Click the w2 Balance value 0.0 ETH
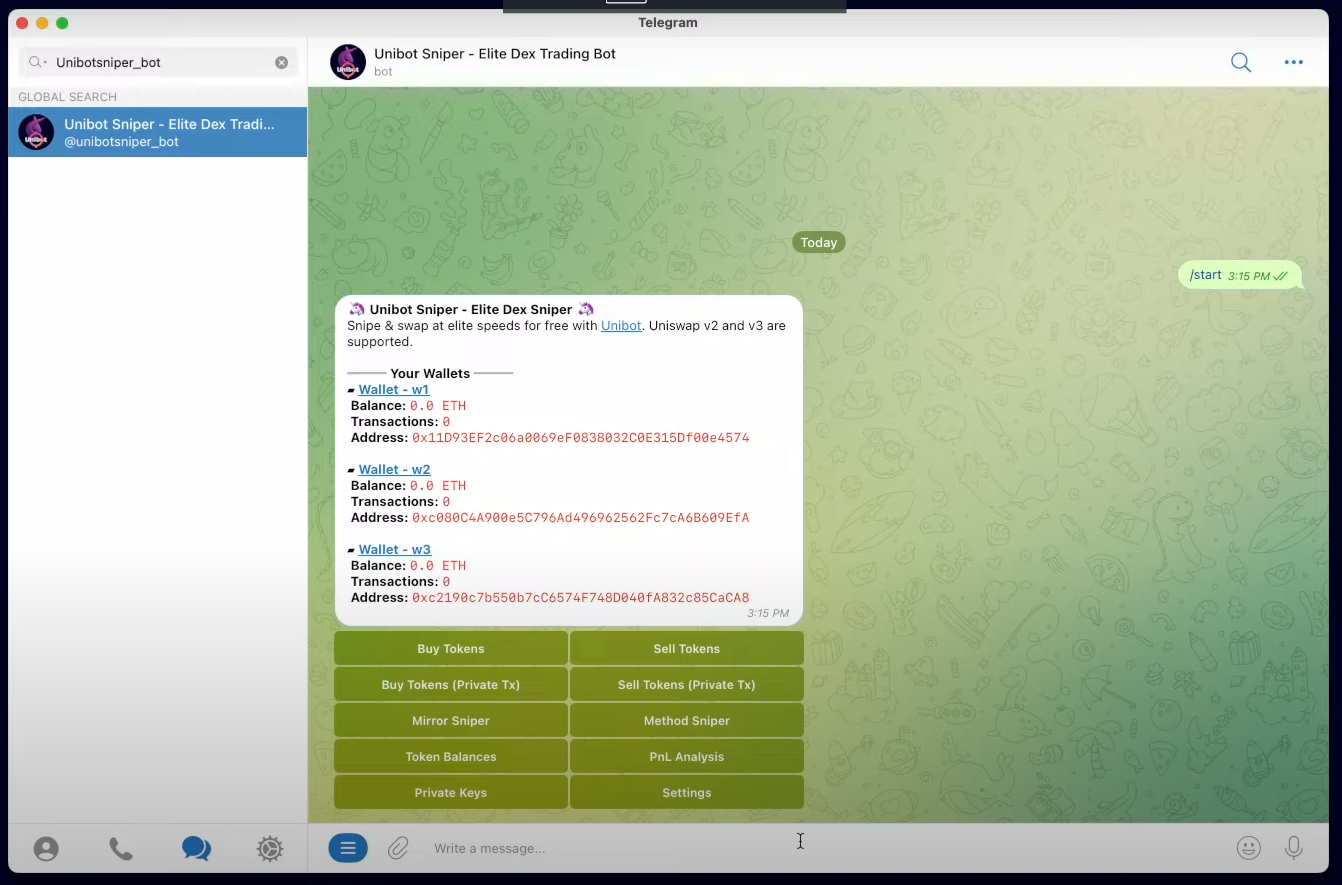Viewport: 1342px width, 885px height. pos(438,486)
